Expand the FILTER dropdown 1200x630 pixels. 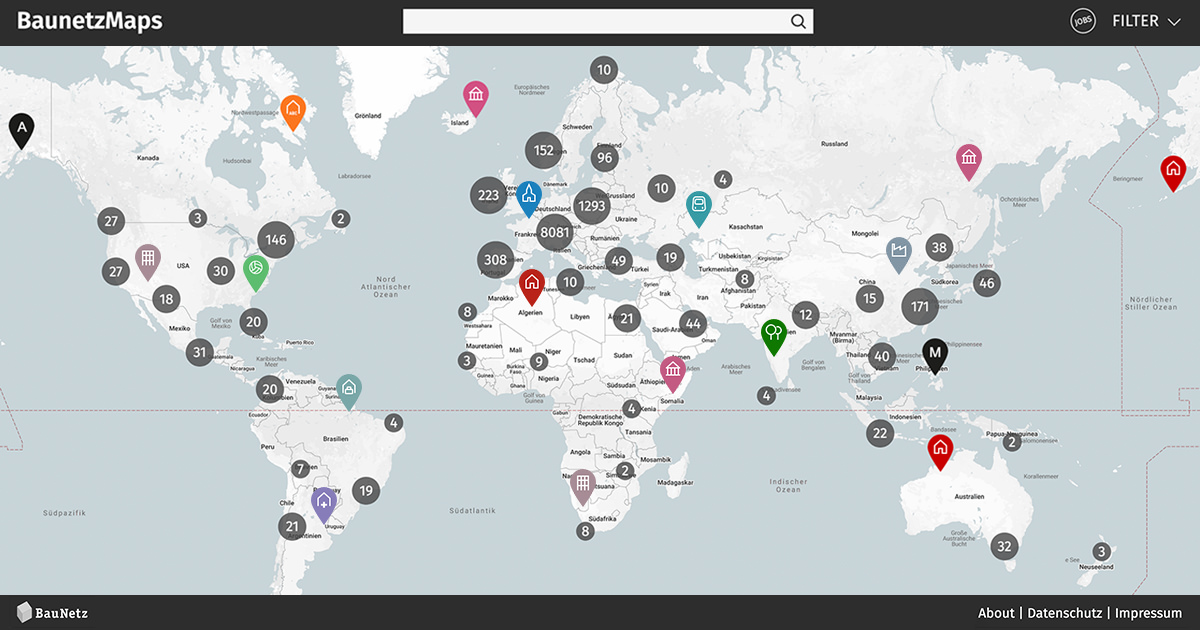[1146, 21]
